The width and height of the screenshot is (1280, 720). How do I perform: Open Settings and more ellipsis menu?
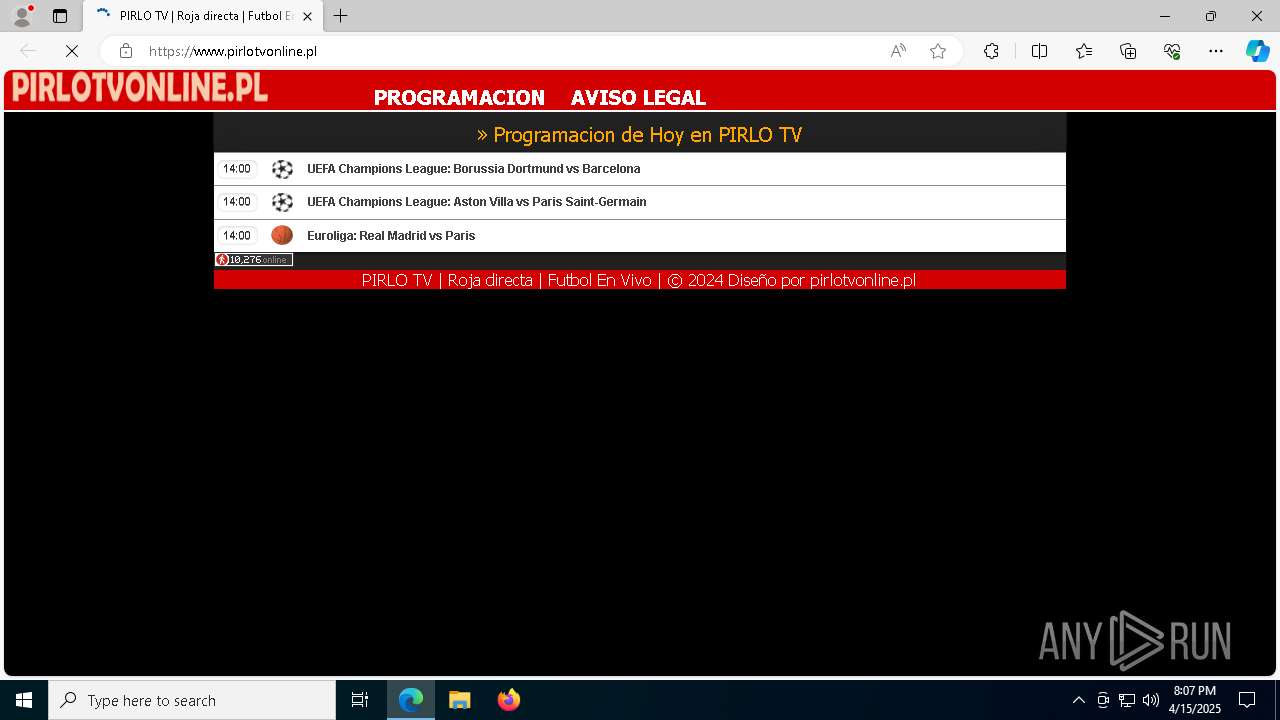point(1216,51)
